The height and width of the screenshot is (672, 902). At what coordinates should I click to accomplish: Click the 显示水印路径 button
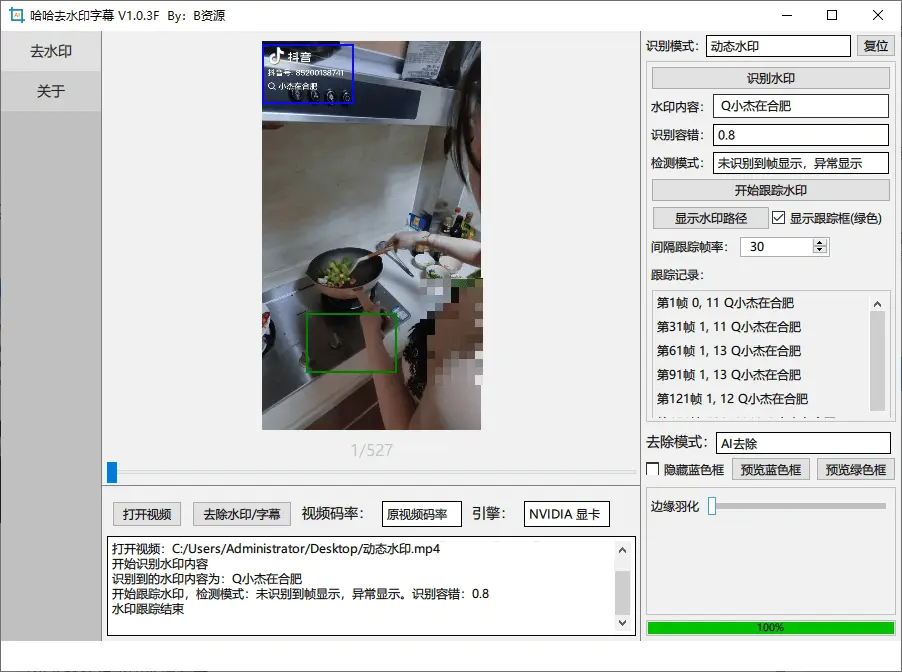713,217
